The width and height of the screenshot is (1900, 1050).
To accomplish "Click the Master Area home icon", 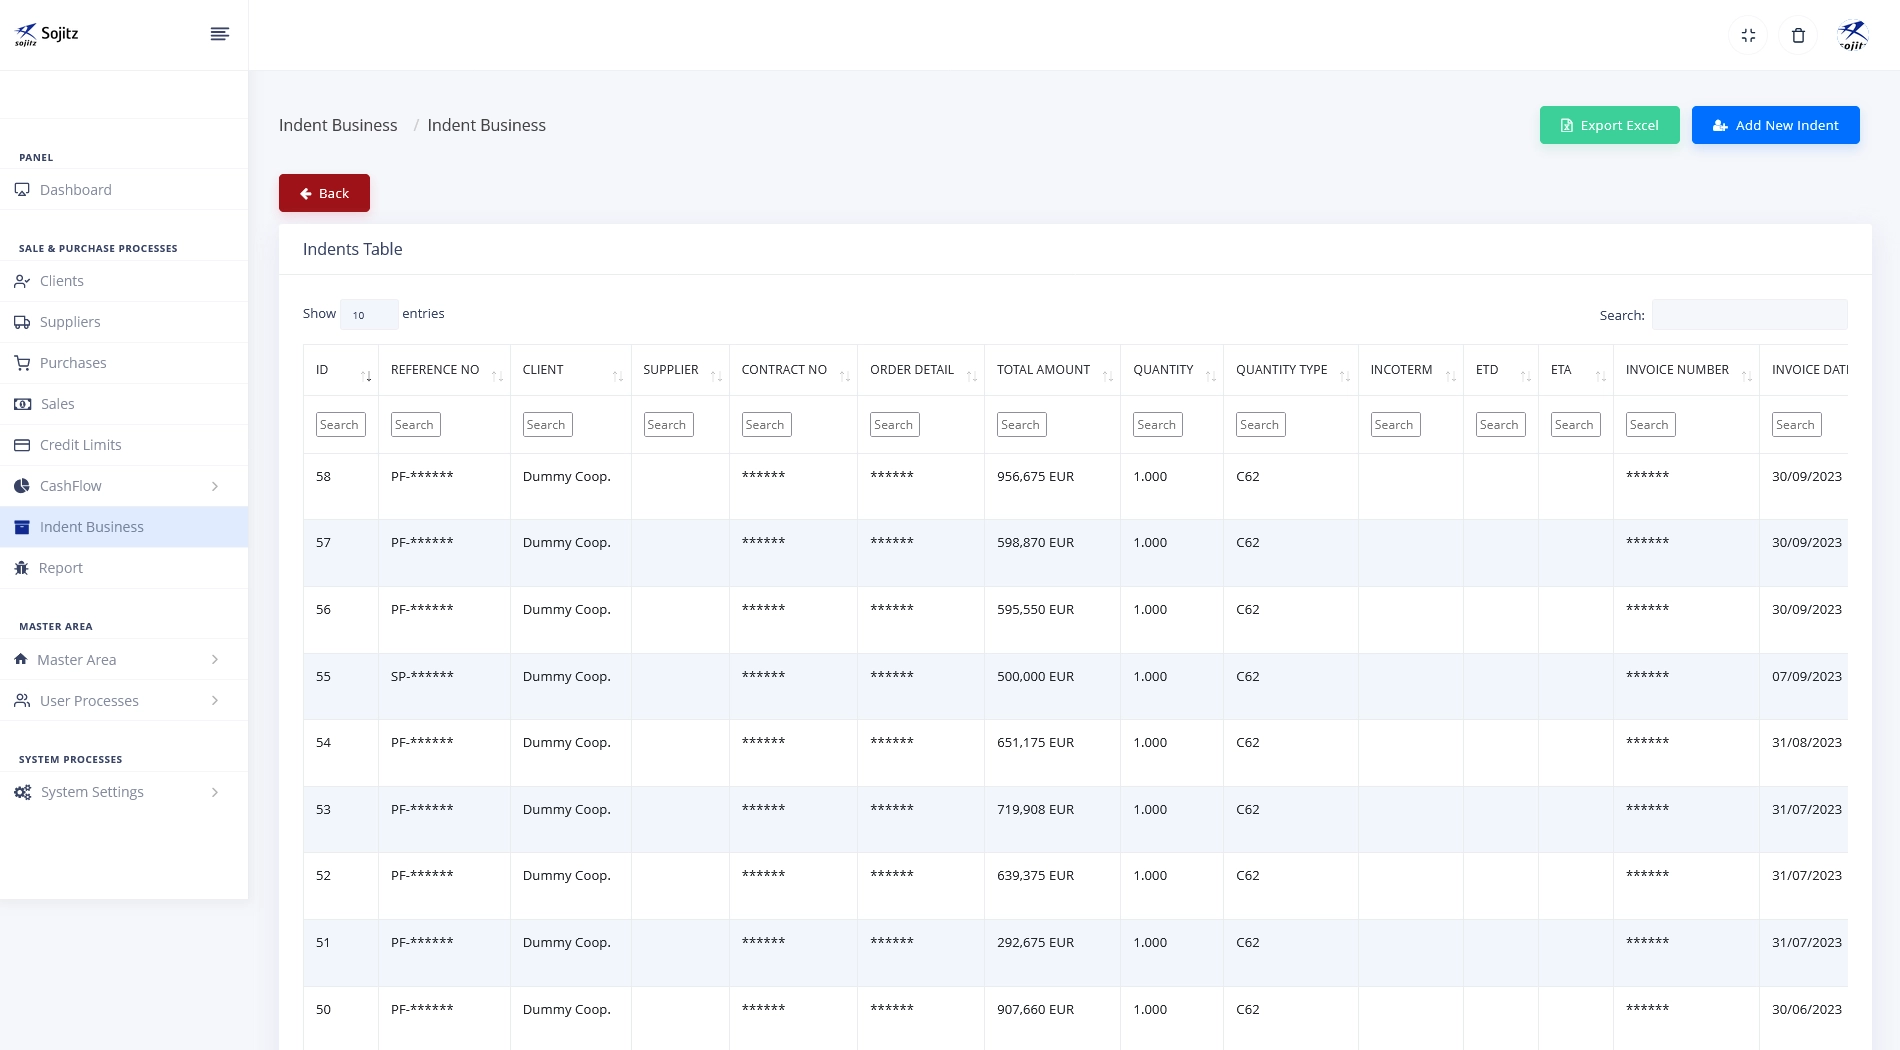I will [x=21, y=660].
